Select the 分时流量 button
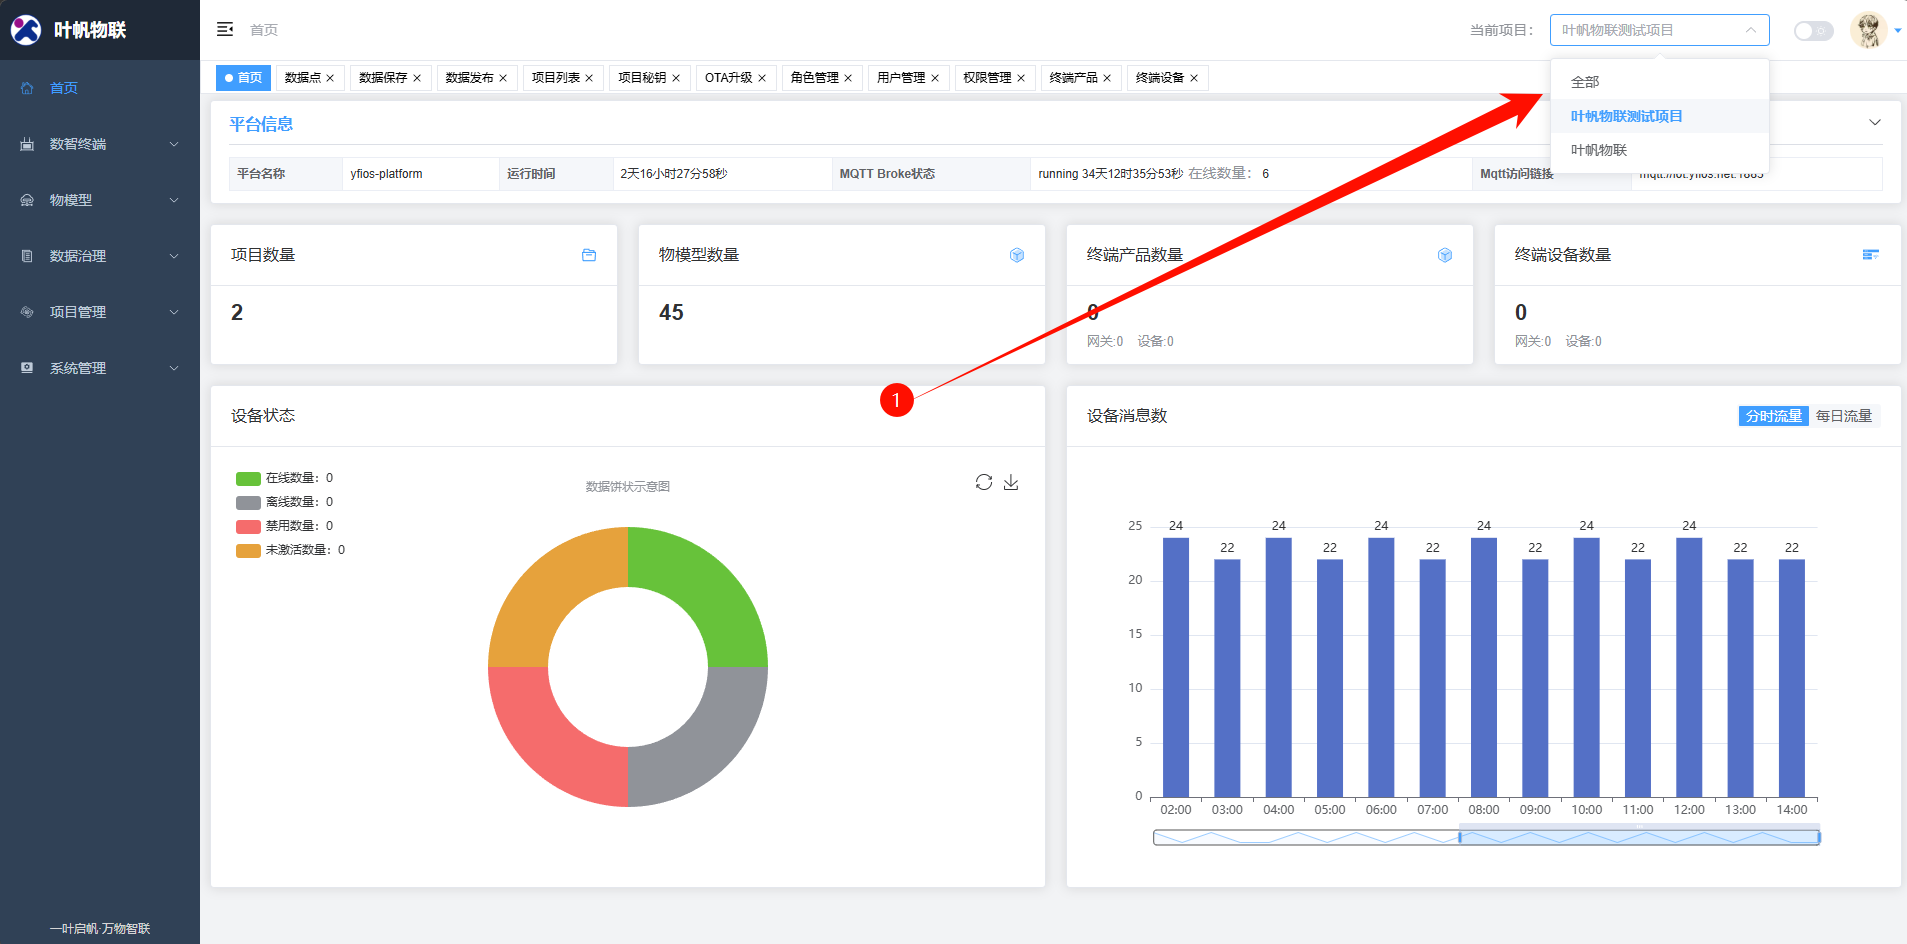Viewport: 1907px width, 944px height. (1773, 416)
